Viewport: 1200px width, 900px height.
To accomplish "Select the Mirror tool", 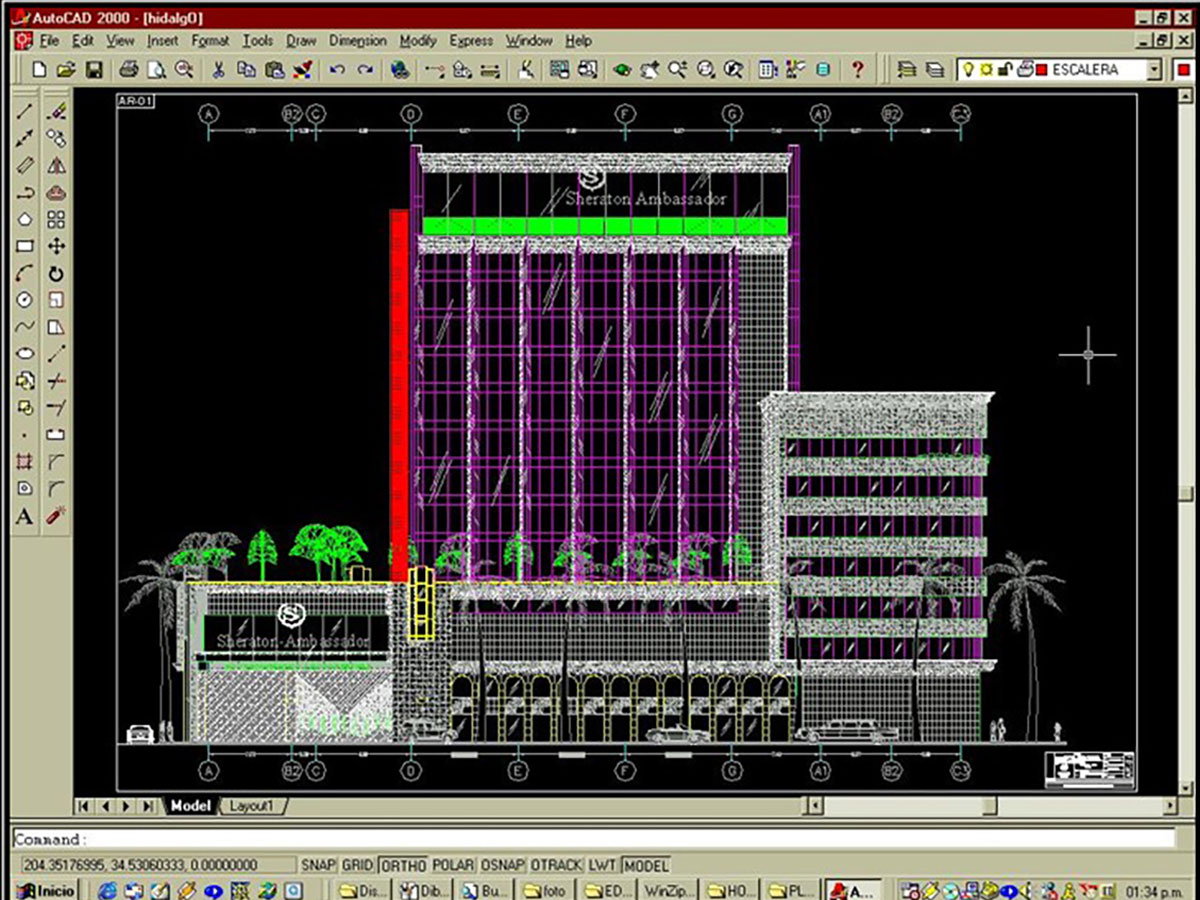I will pyautogui.click(x=57, y=165).
